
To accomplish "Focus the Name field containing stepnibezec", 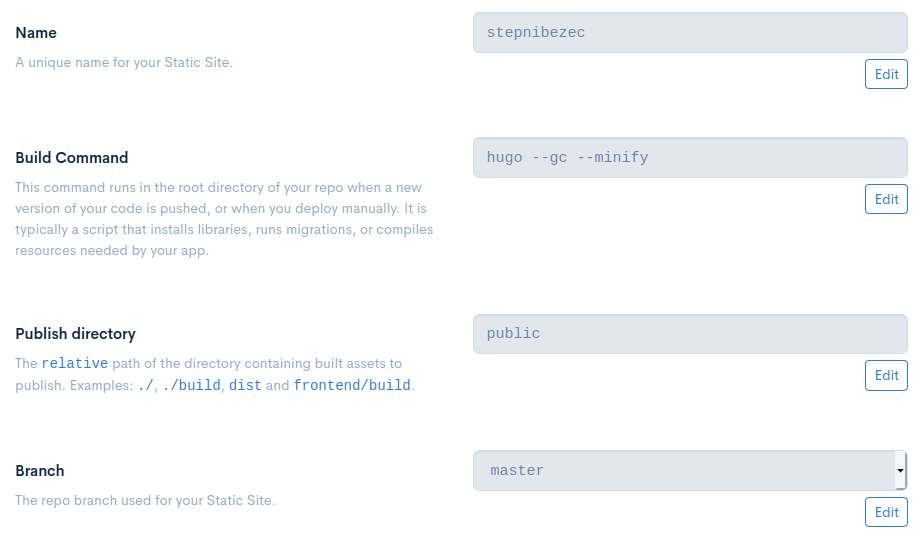I will tap(690, 32).
